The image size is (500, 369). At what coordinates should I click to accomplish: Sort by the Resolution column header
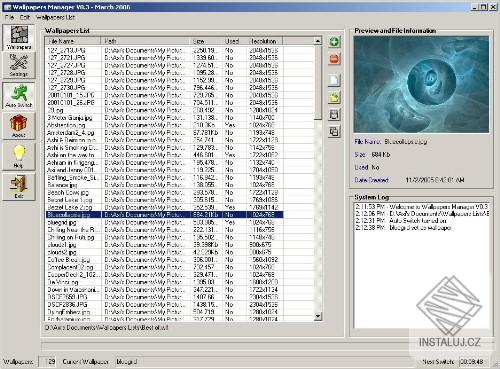point(264,41)
